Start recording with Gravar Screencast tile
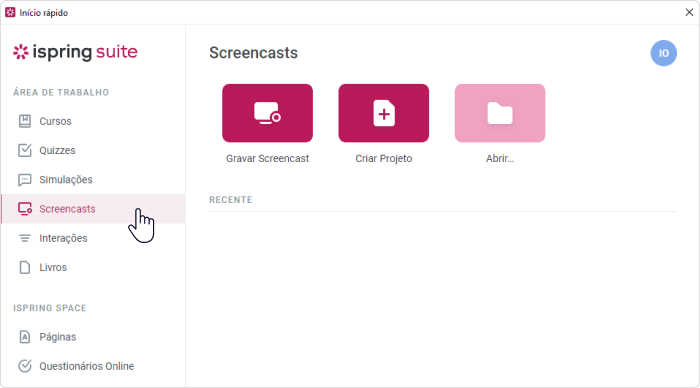 (267, 113)
